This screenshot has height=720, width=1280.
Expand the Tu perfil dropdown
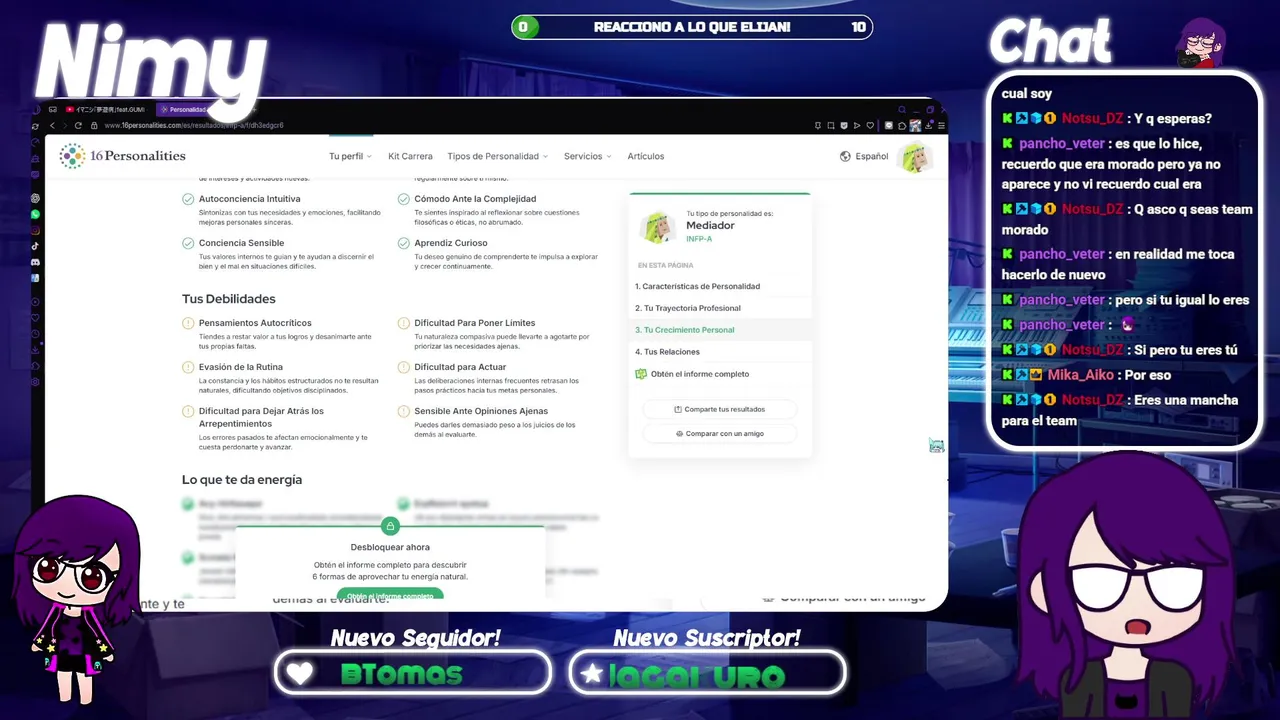[350, 156]
